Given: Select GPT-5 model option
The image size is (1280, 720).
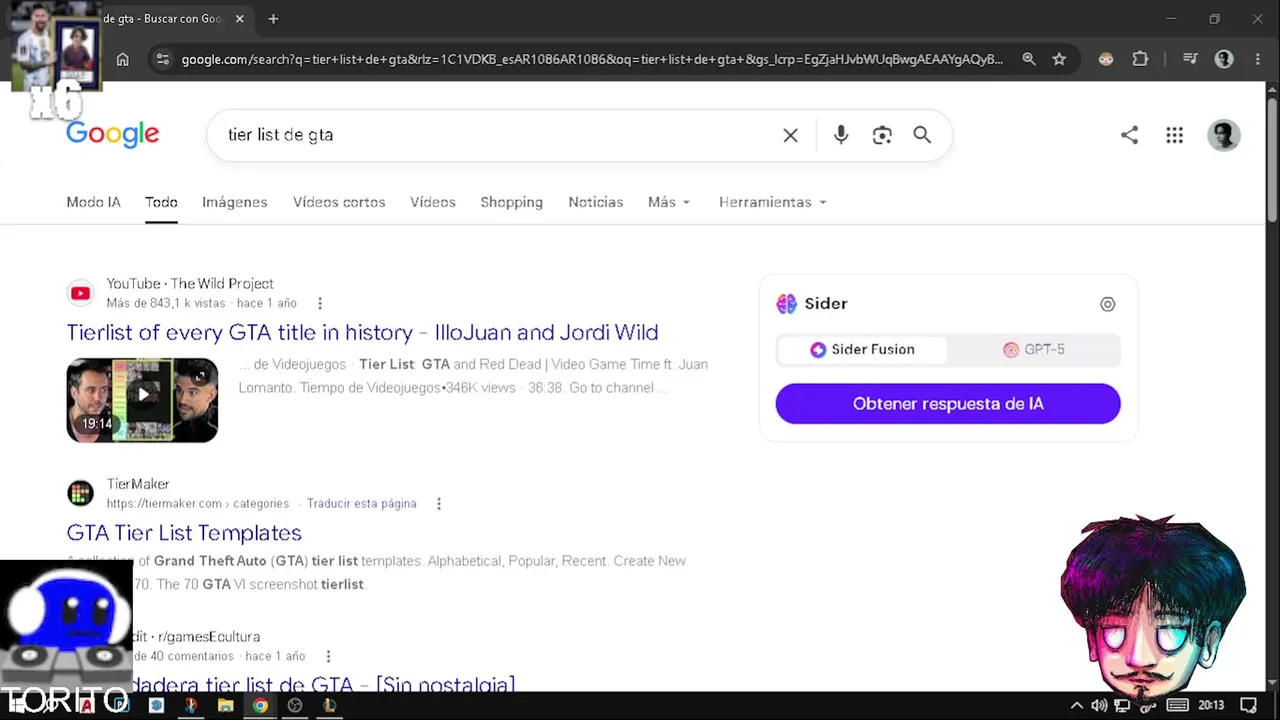Looking at the screenshot, I should point(1033,349).
